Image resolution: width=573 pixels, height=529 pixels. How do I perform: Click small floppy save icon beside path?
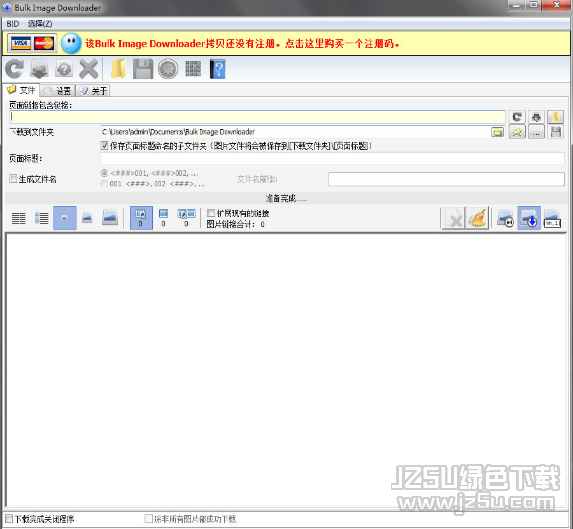(555, 132)
